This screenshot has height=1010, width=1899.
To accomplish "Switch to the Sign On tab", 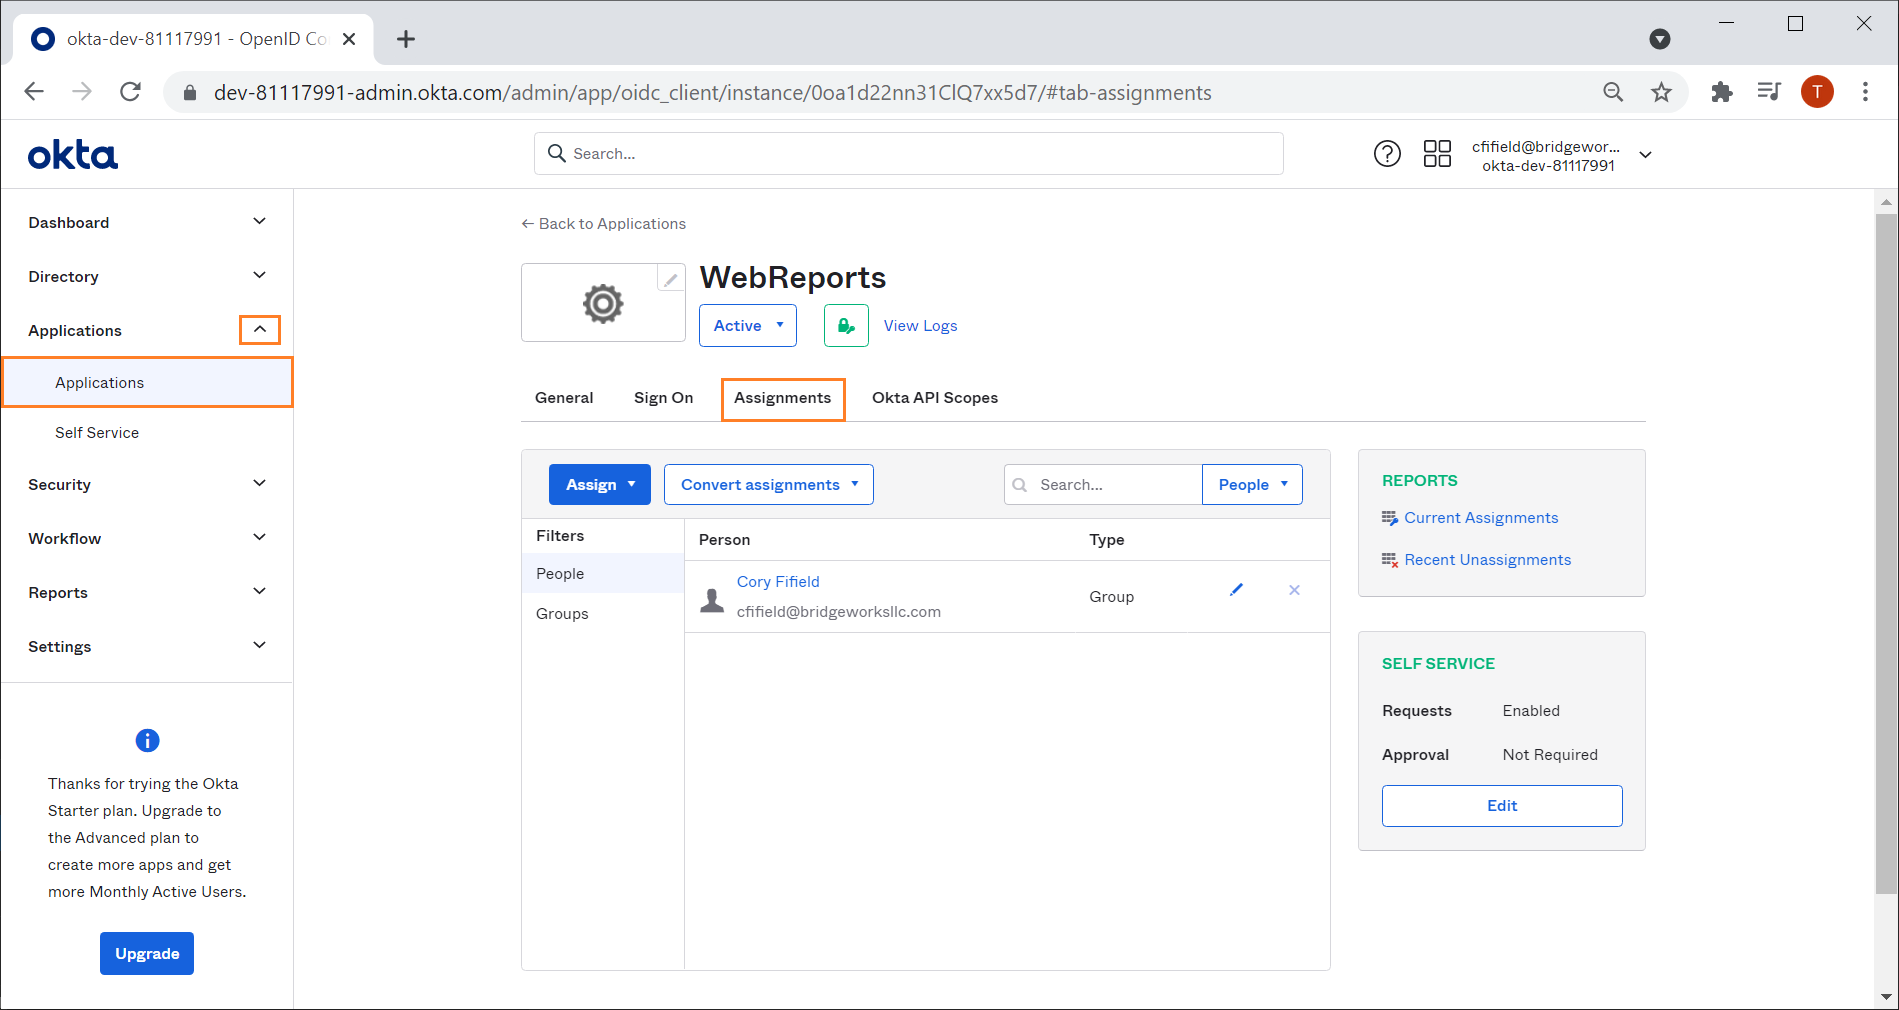I will 663,398.
